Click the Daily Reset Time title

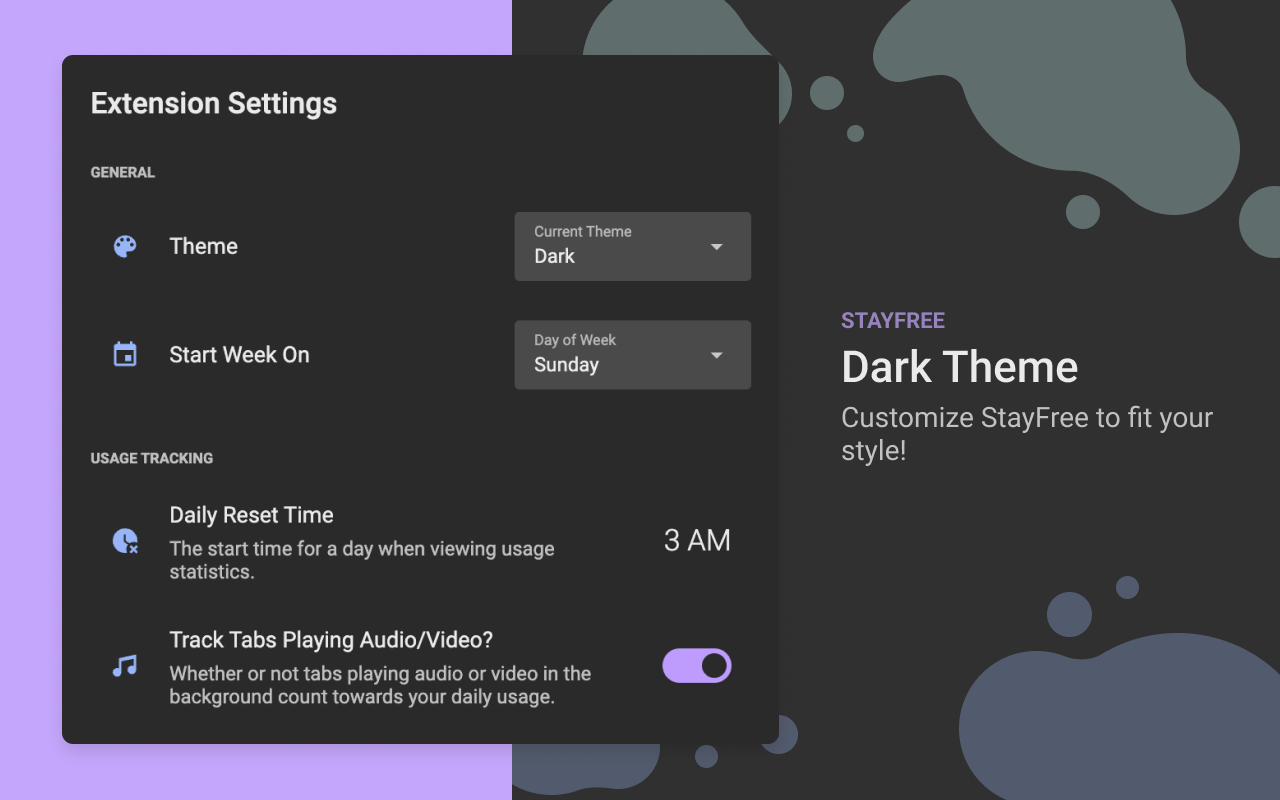click(x=252, y=515)
